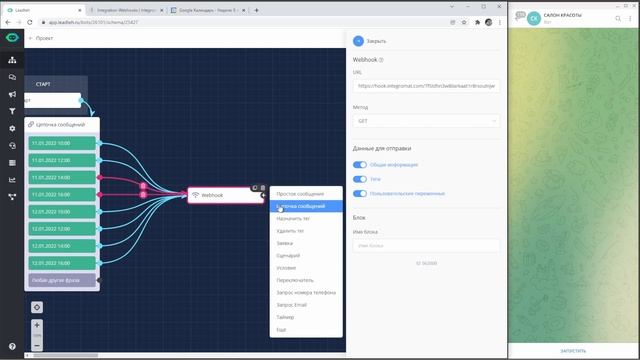Click the Любая другая фраза button
The width and height of the screenshot is (640, 360).
click(x=62, y=280)
